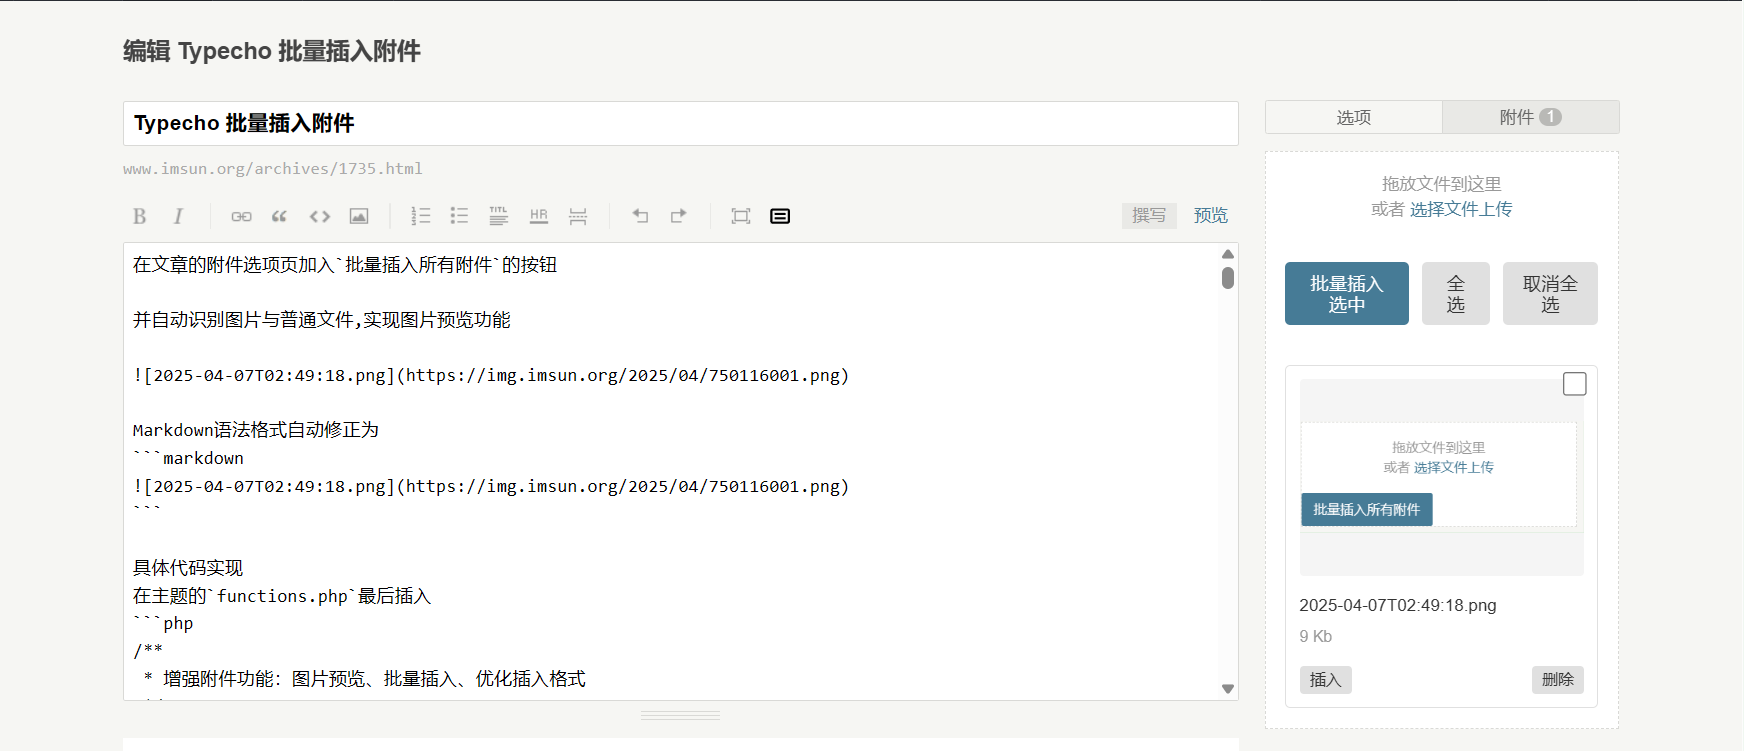The width and height of the screenshot is (1744, 751).
Task: Click 批量插入选中 button
Action: click(1346, 294)
